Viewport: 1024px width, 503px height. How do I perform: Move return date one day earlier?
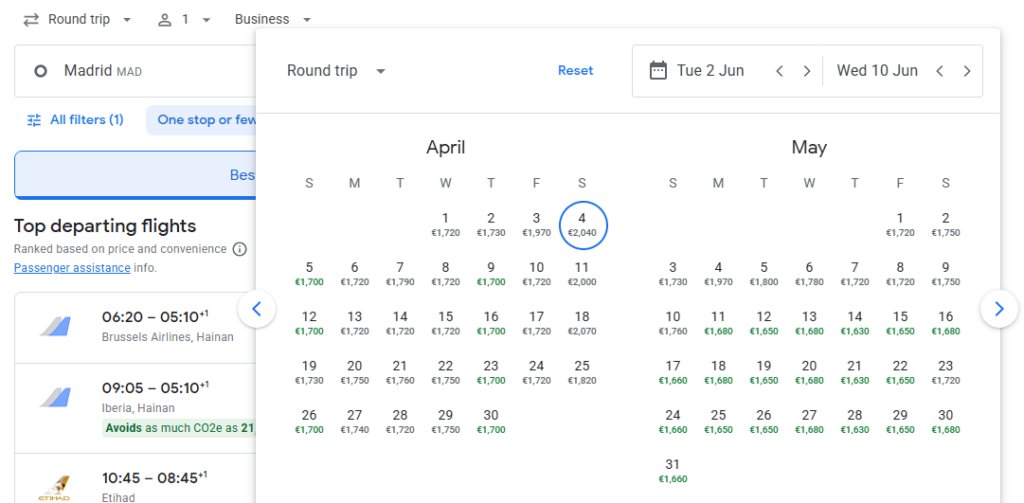coord(939,71)
